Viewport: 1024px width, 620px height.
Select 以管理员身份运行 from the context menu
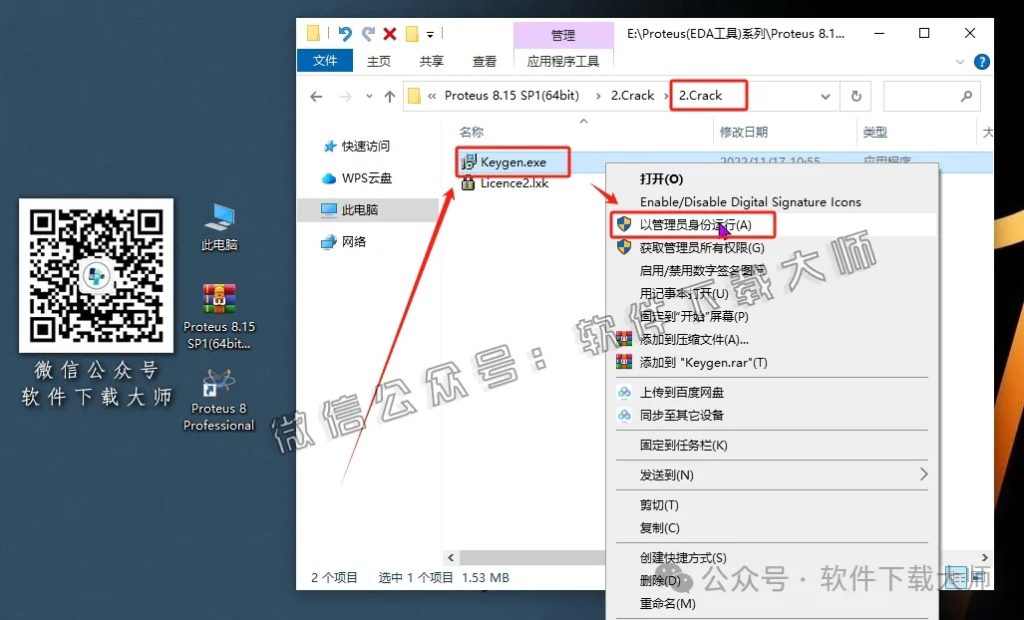(693, 224)
